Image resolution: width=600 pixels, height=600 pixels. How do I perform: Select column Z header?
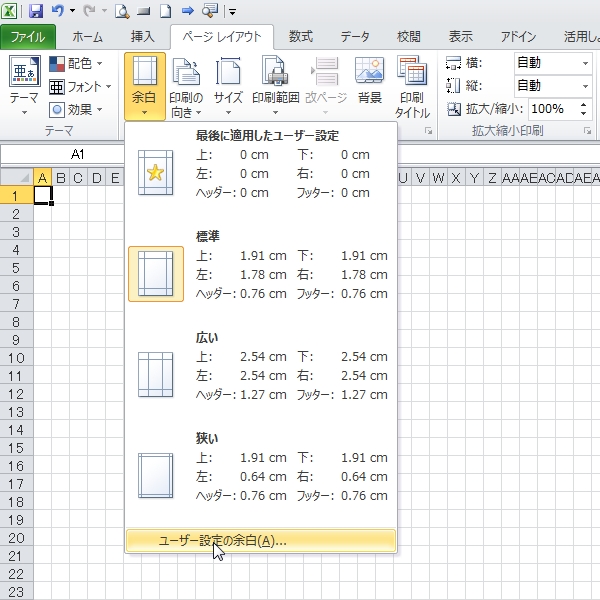492,178
